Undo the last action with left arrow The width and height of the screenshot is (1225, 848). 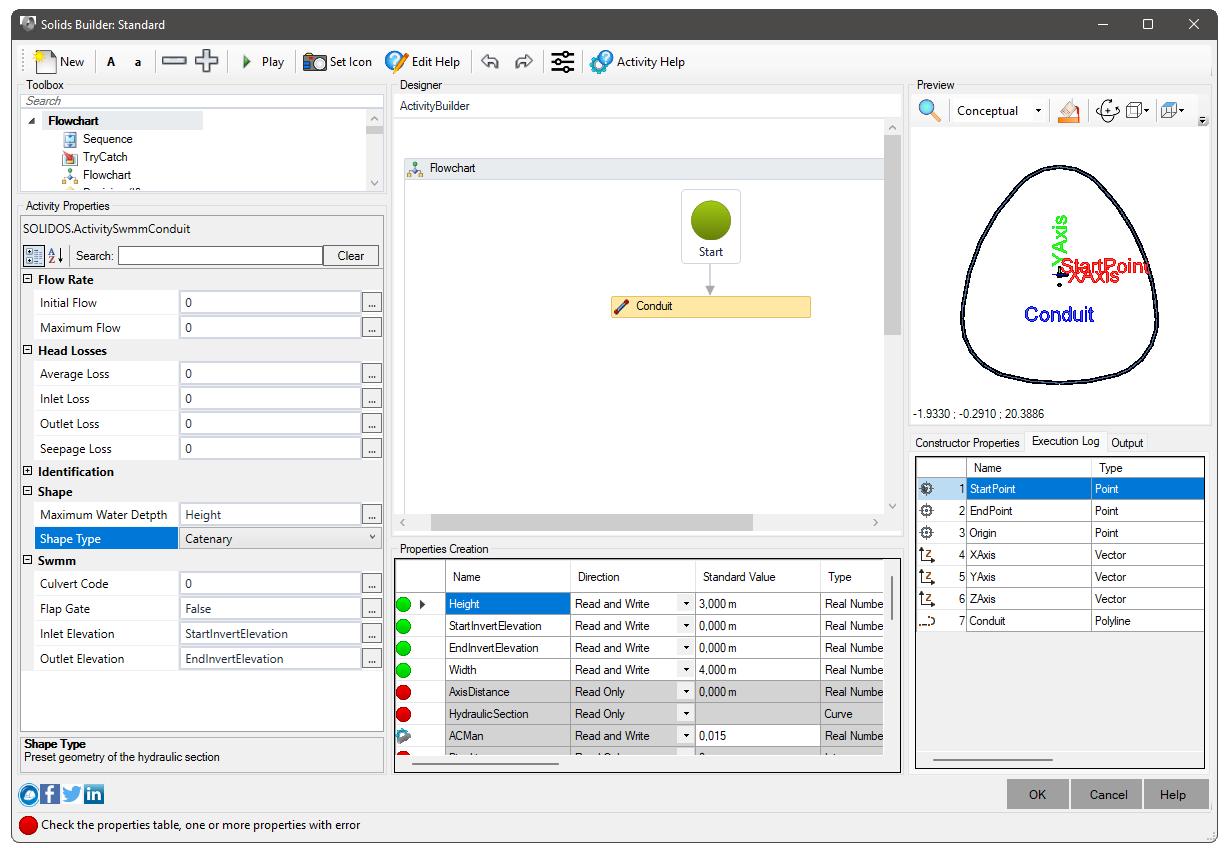(x=490, y=62)
